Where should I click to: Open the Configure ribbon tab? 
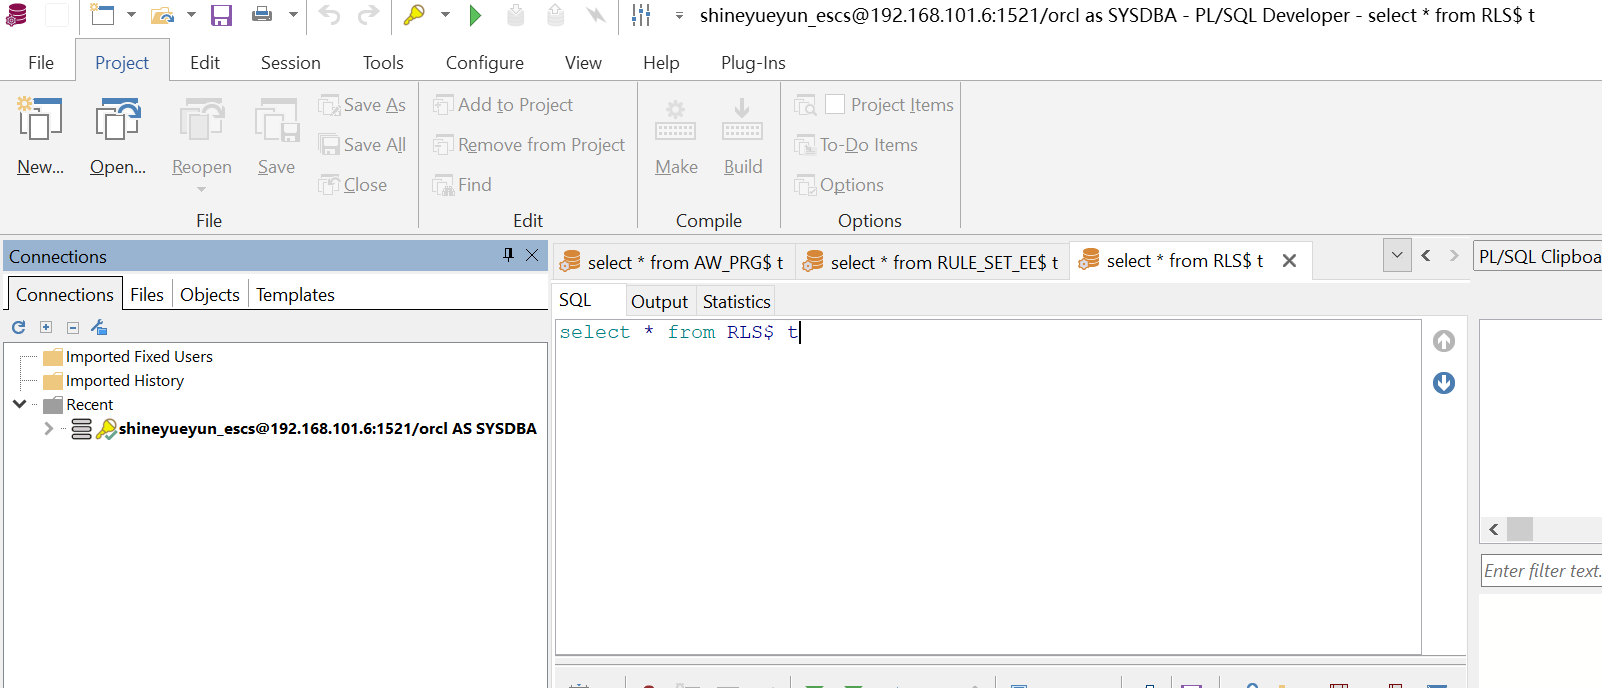pos(485,63)
